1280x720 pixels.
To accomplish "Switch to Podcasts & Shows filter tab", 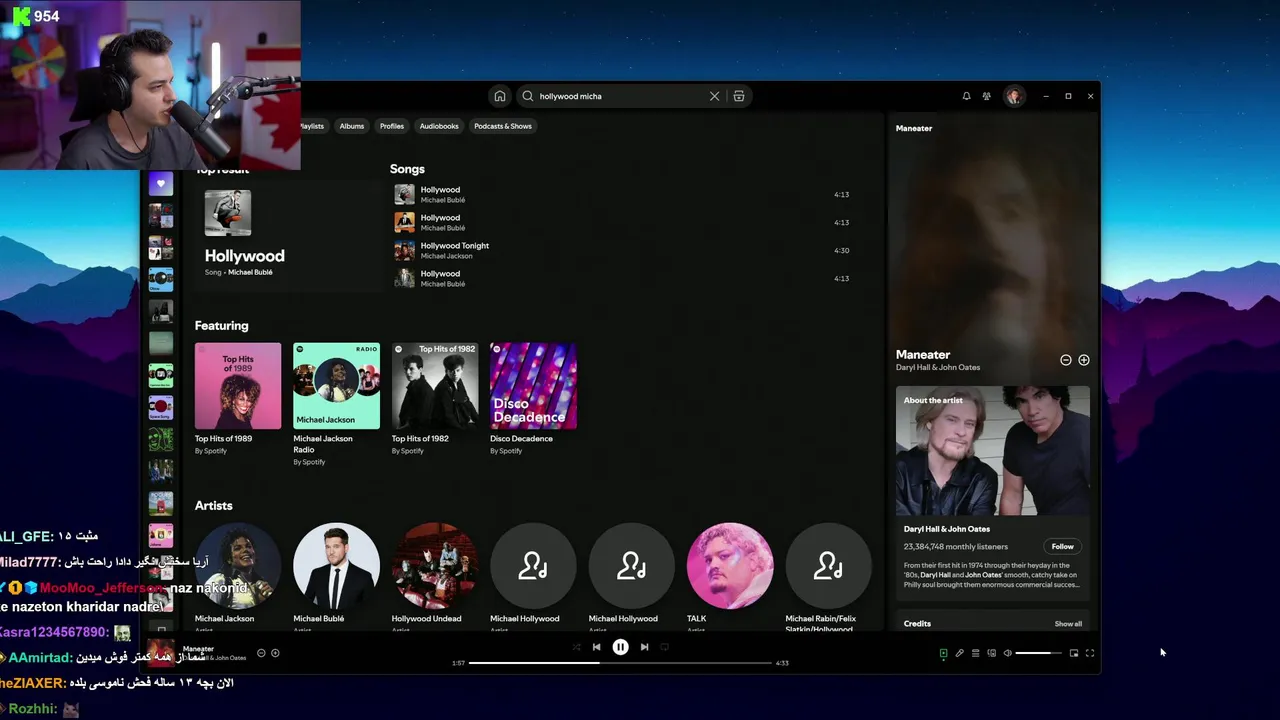I will pos(503,126).
